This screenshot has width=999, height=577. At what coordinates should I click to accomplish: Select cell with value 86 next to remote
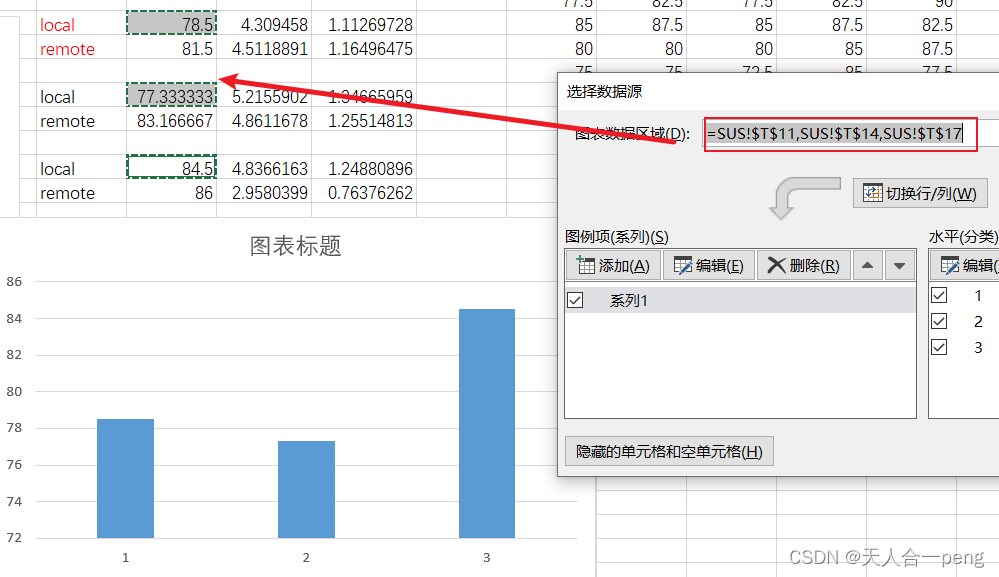[171, 193]
